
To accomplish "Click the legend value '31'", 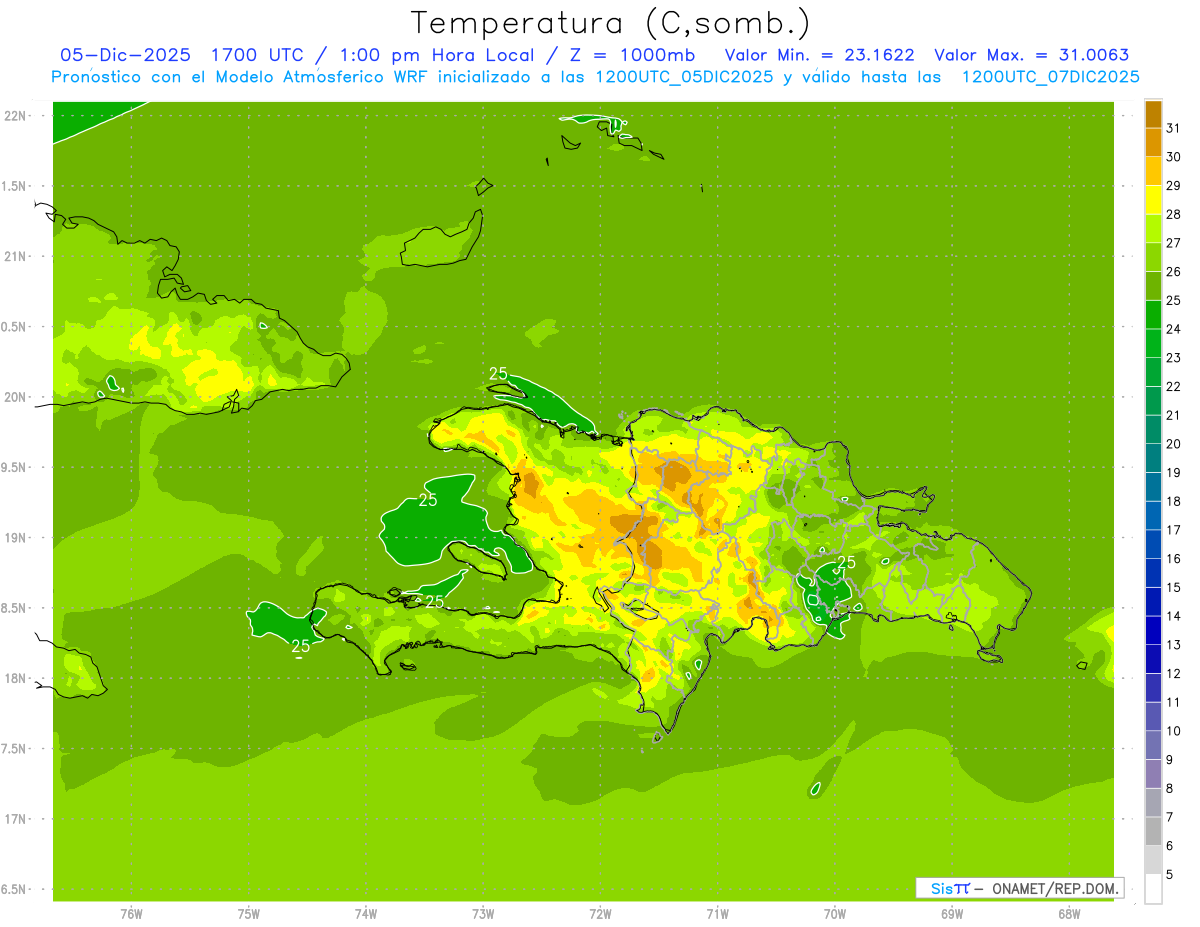I will coord(1174,127).
